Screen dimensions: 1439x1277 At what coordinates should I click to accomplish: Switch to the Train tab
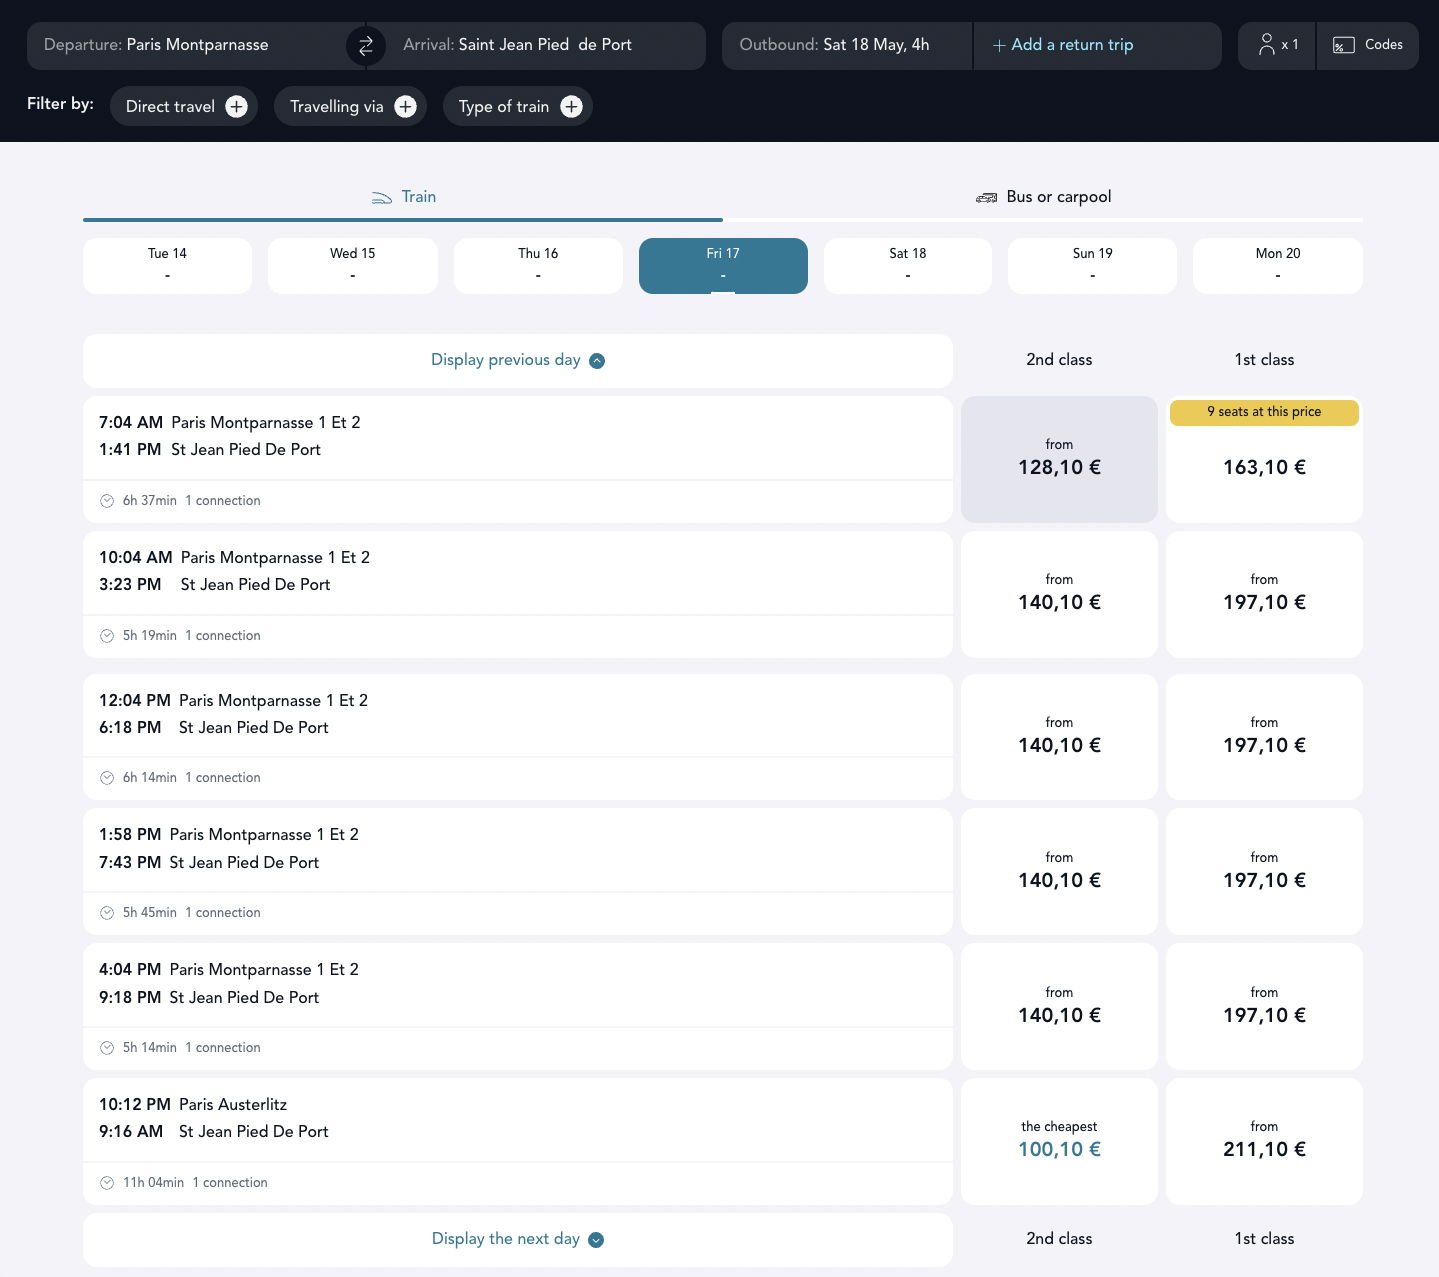click(x=403, y=197)
